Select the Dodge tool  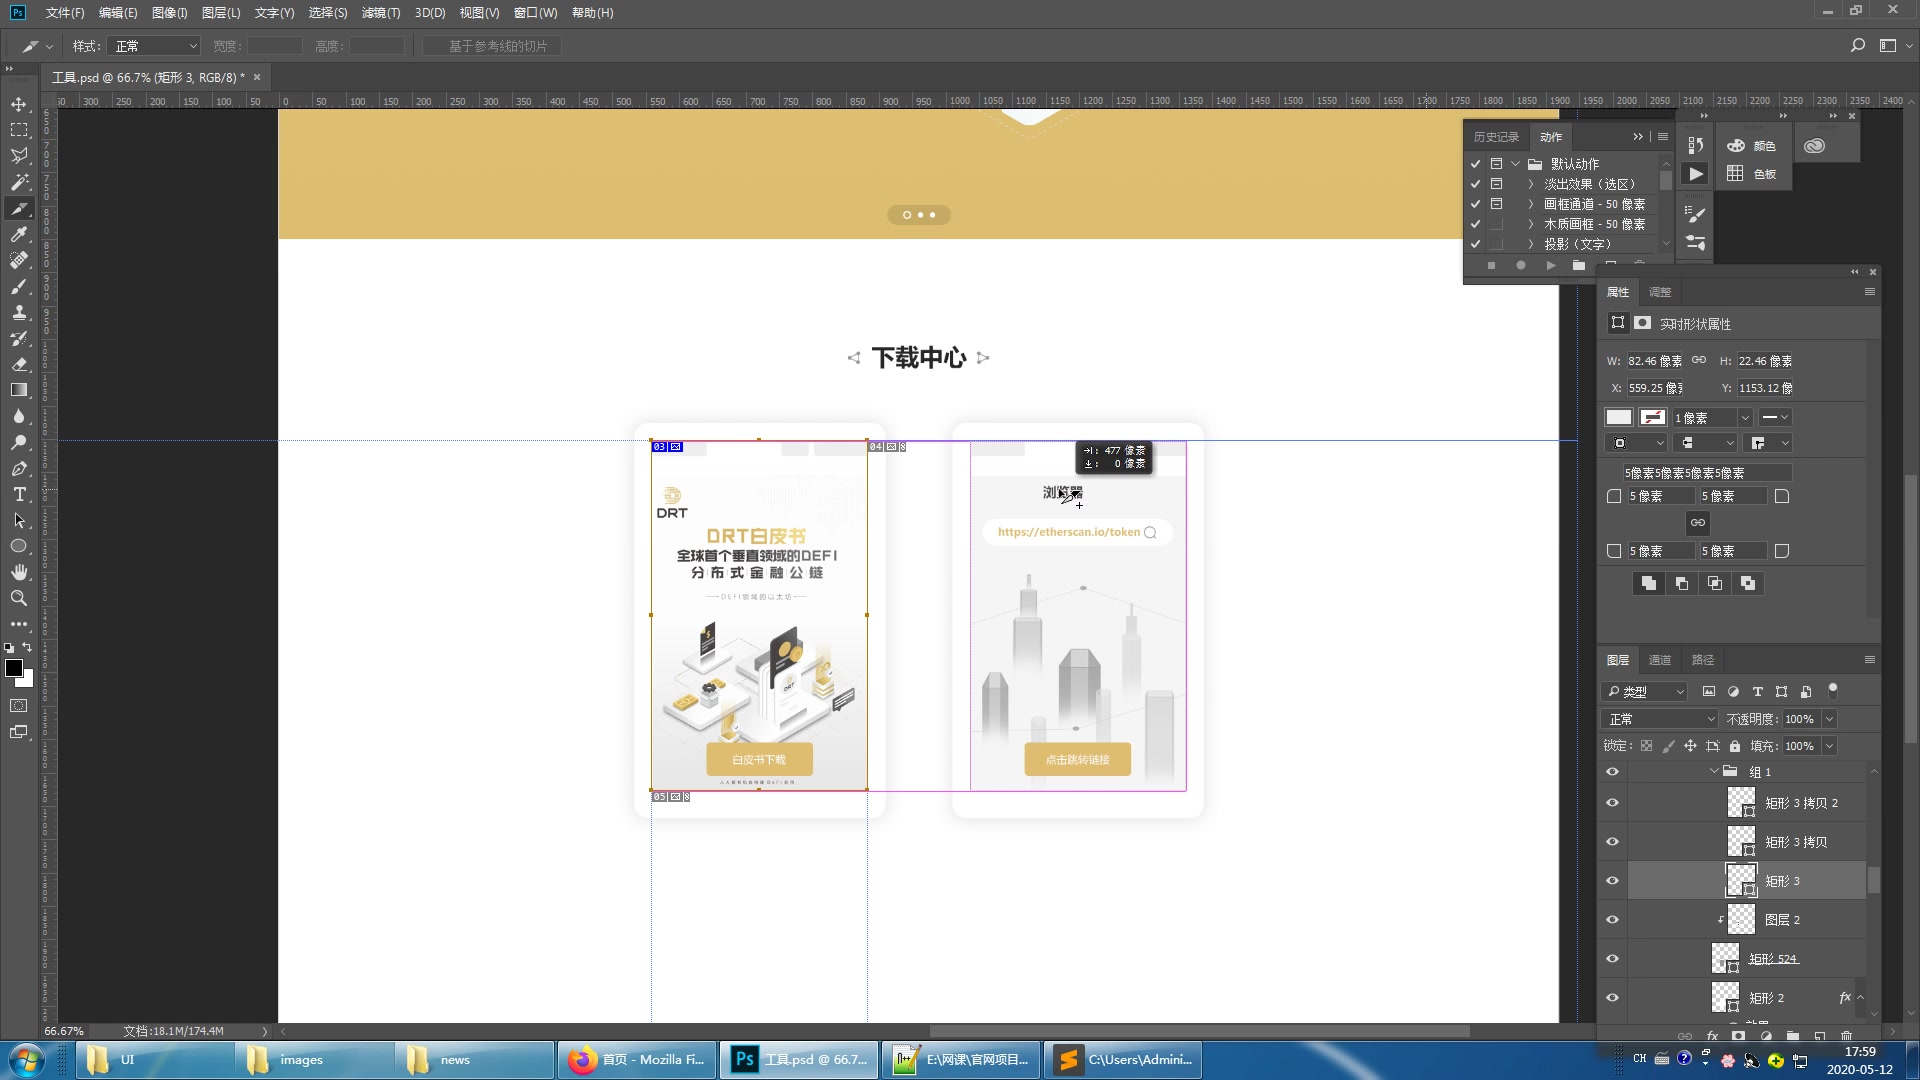[19, 442]
